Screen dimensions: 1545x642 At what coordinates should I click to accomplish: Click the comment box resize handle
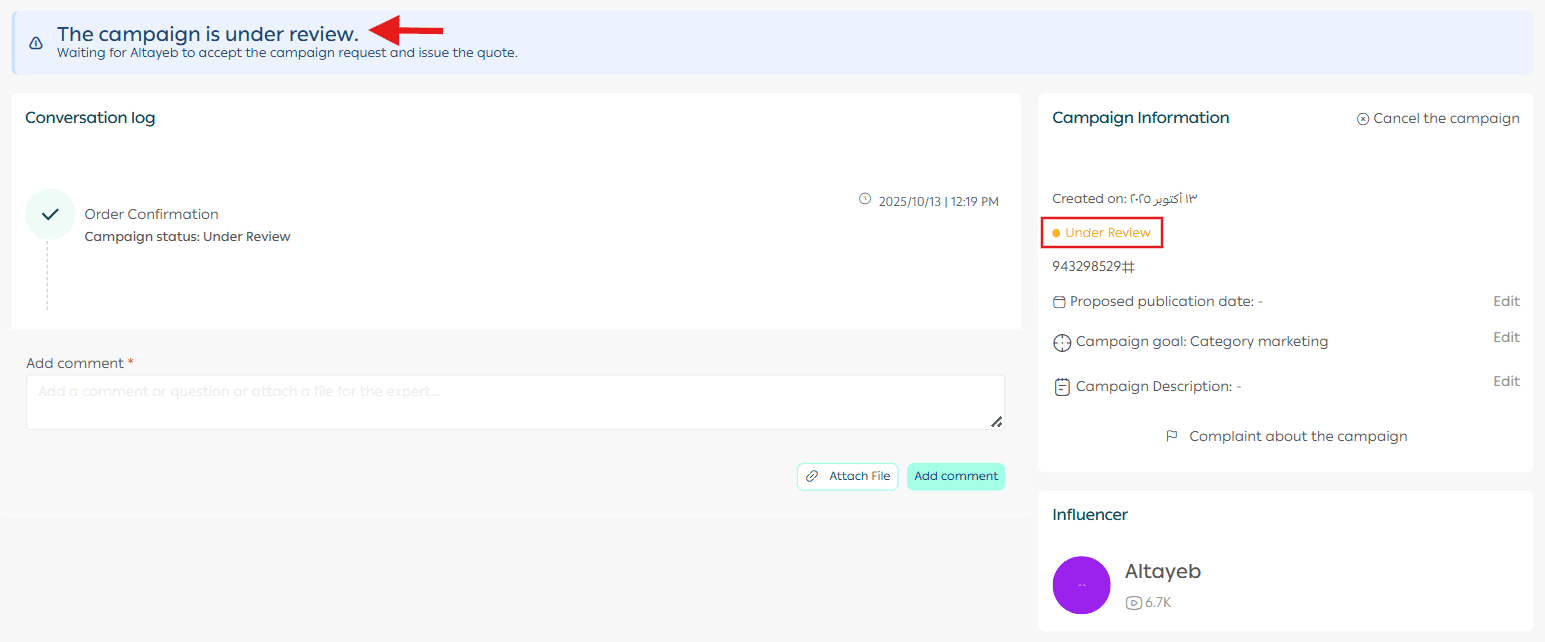pyautogui.click(x=996, y=422)
